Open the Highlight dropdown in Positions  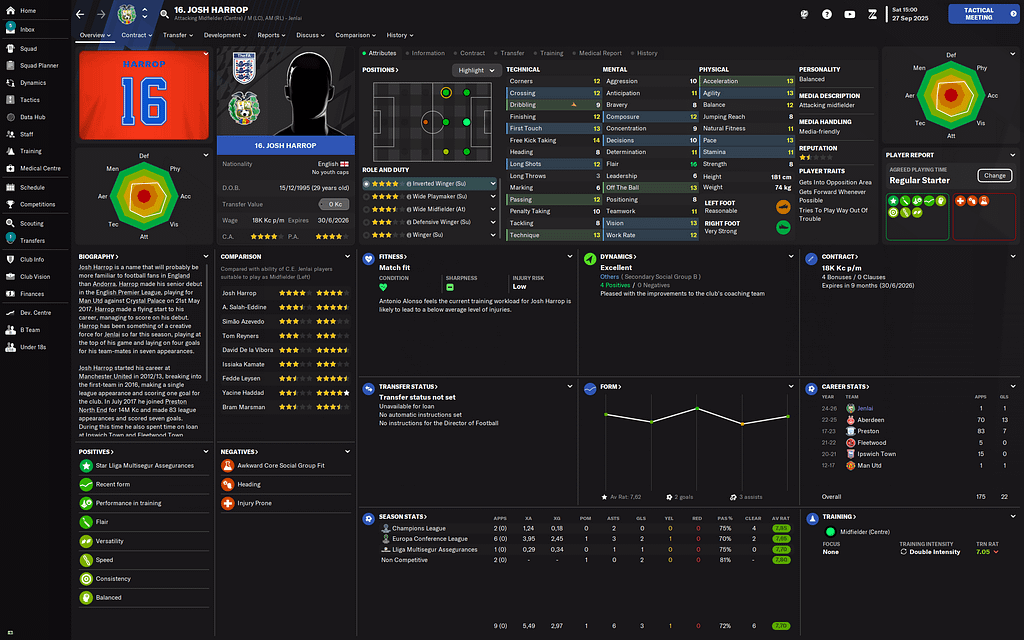point(475,70)
